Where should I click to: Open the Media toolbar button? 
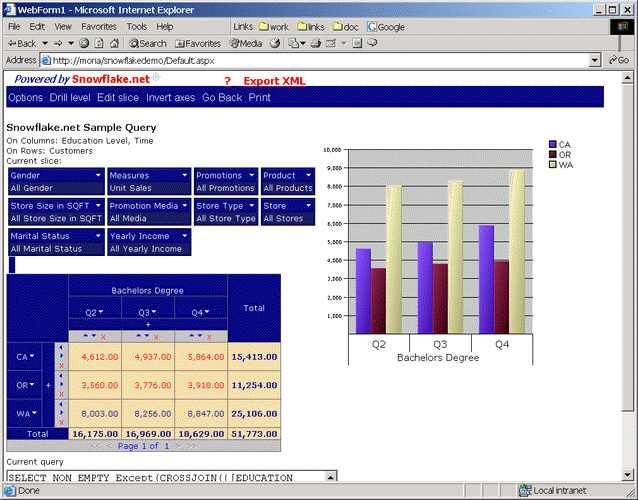[x=246, y=43]
